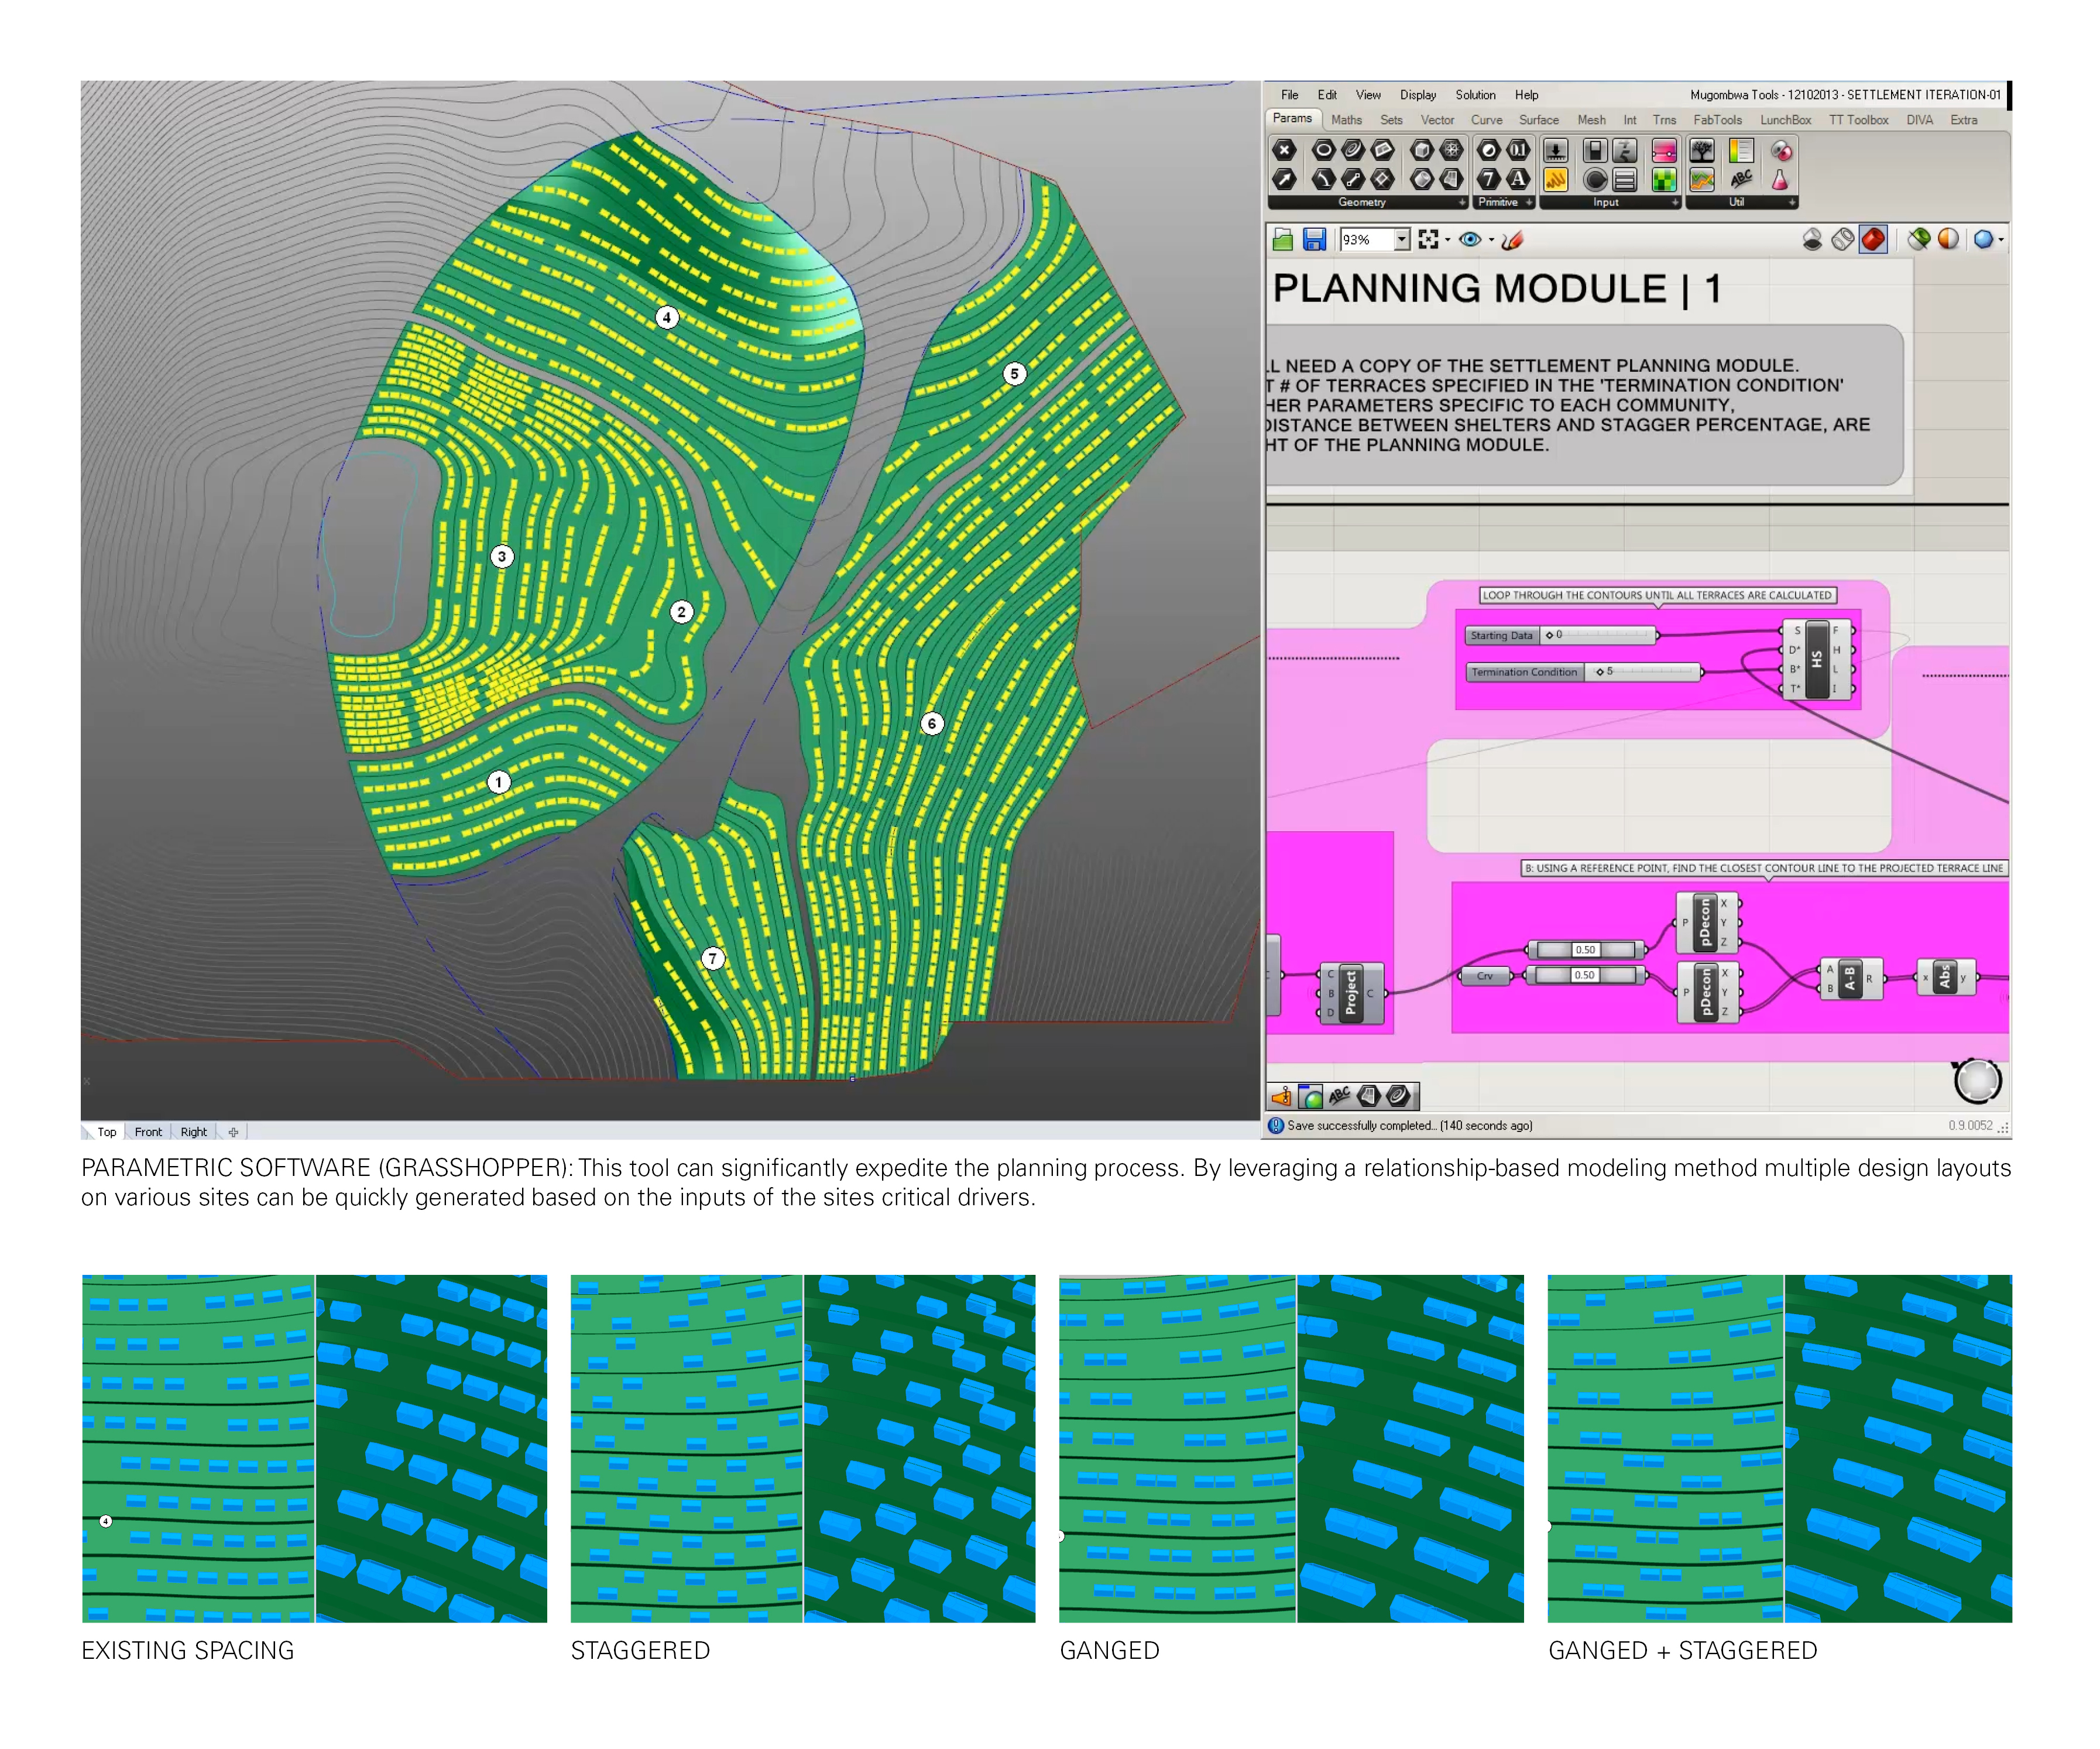Toggle wireframe preview mode button

(x=1842, y=240)
